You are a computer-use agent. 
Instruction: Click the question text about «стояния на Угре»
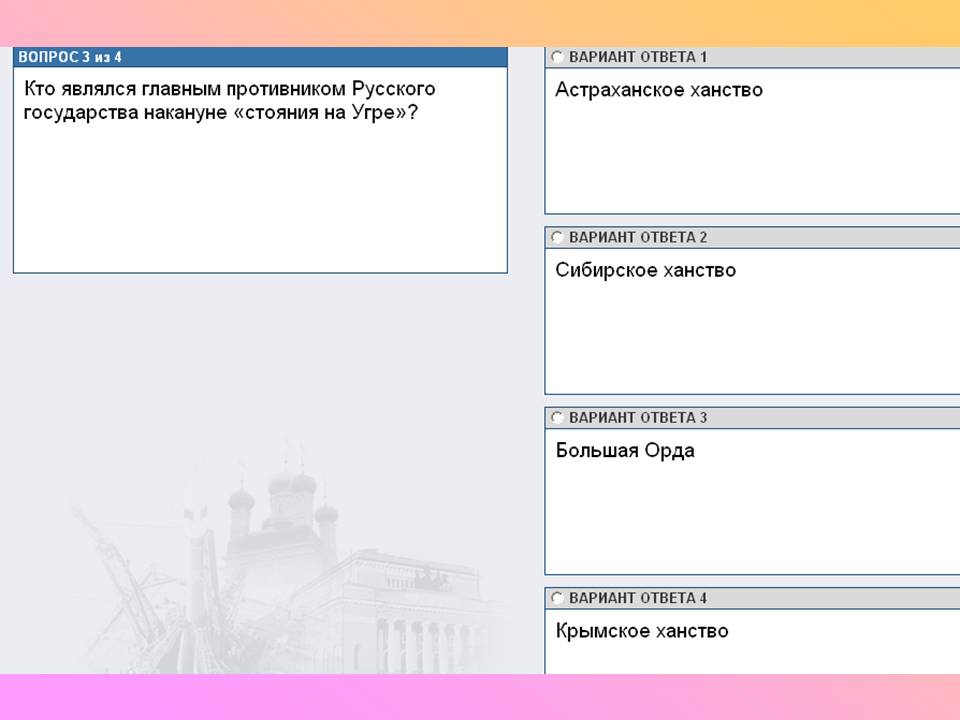click(229, 100)
